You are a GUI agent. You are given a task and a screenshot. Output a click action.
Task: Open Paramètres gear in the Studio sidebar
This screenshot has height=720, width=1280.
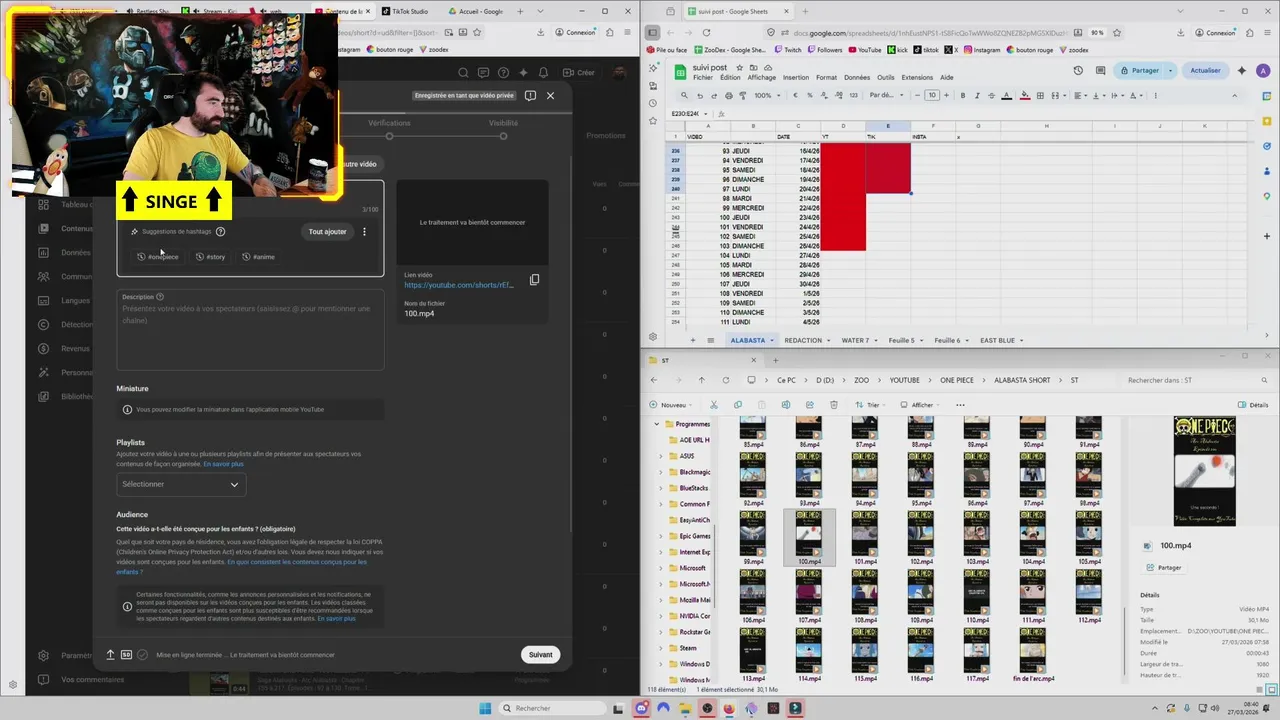(x=43, y=656)
